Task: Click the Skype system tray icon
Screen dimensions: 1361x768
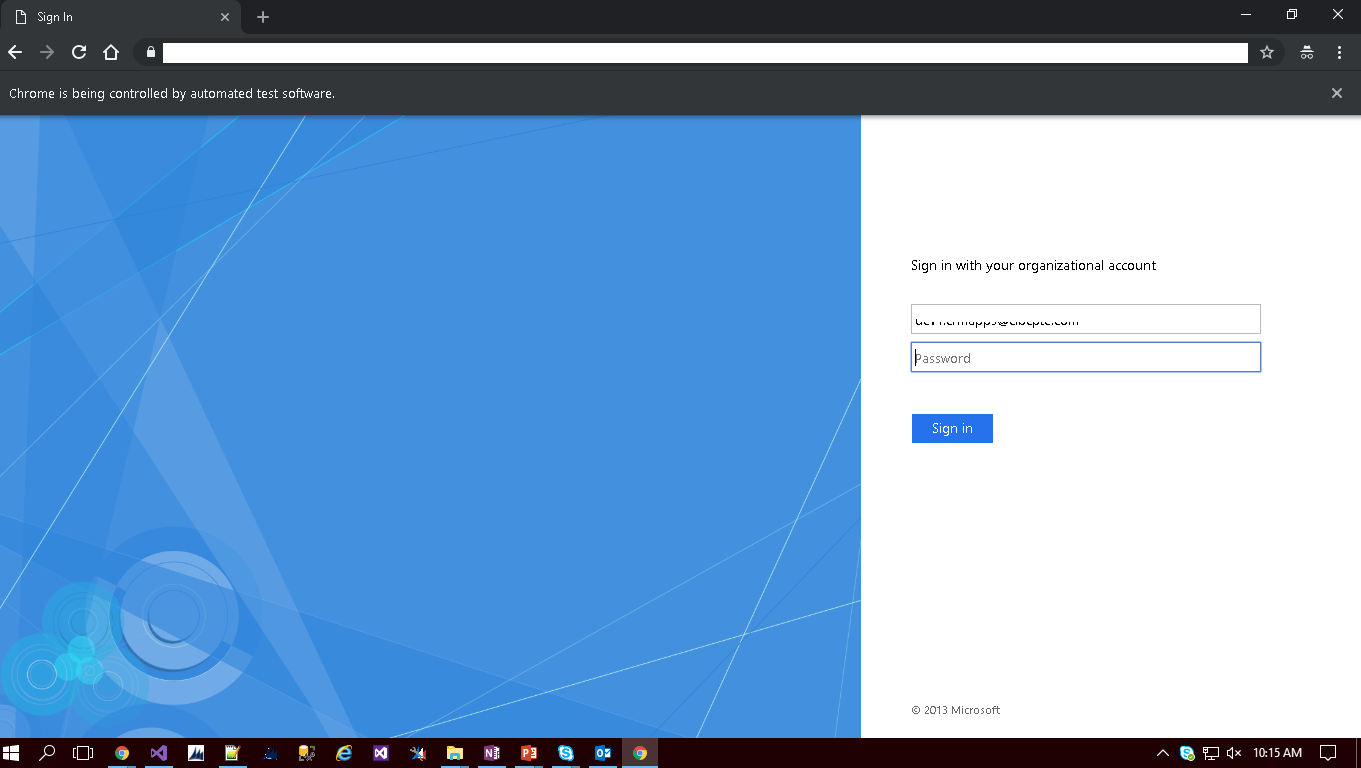Action: pyautogui.click(x=1187, y=753)
